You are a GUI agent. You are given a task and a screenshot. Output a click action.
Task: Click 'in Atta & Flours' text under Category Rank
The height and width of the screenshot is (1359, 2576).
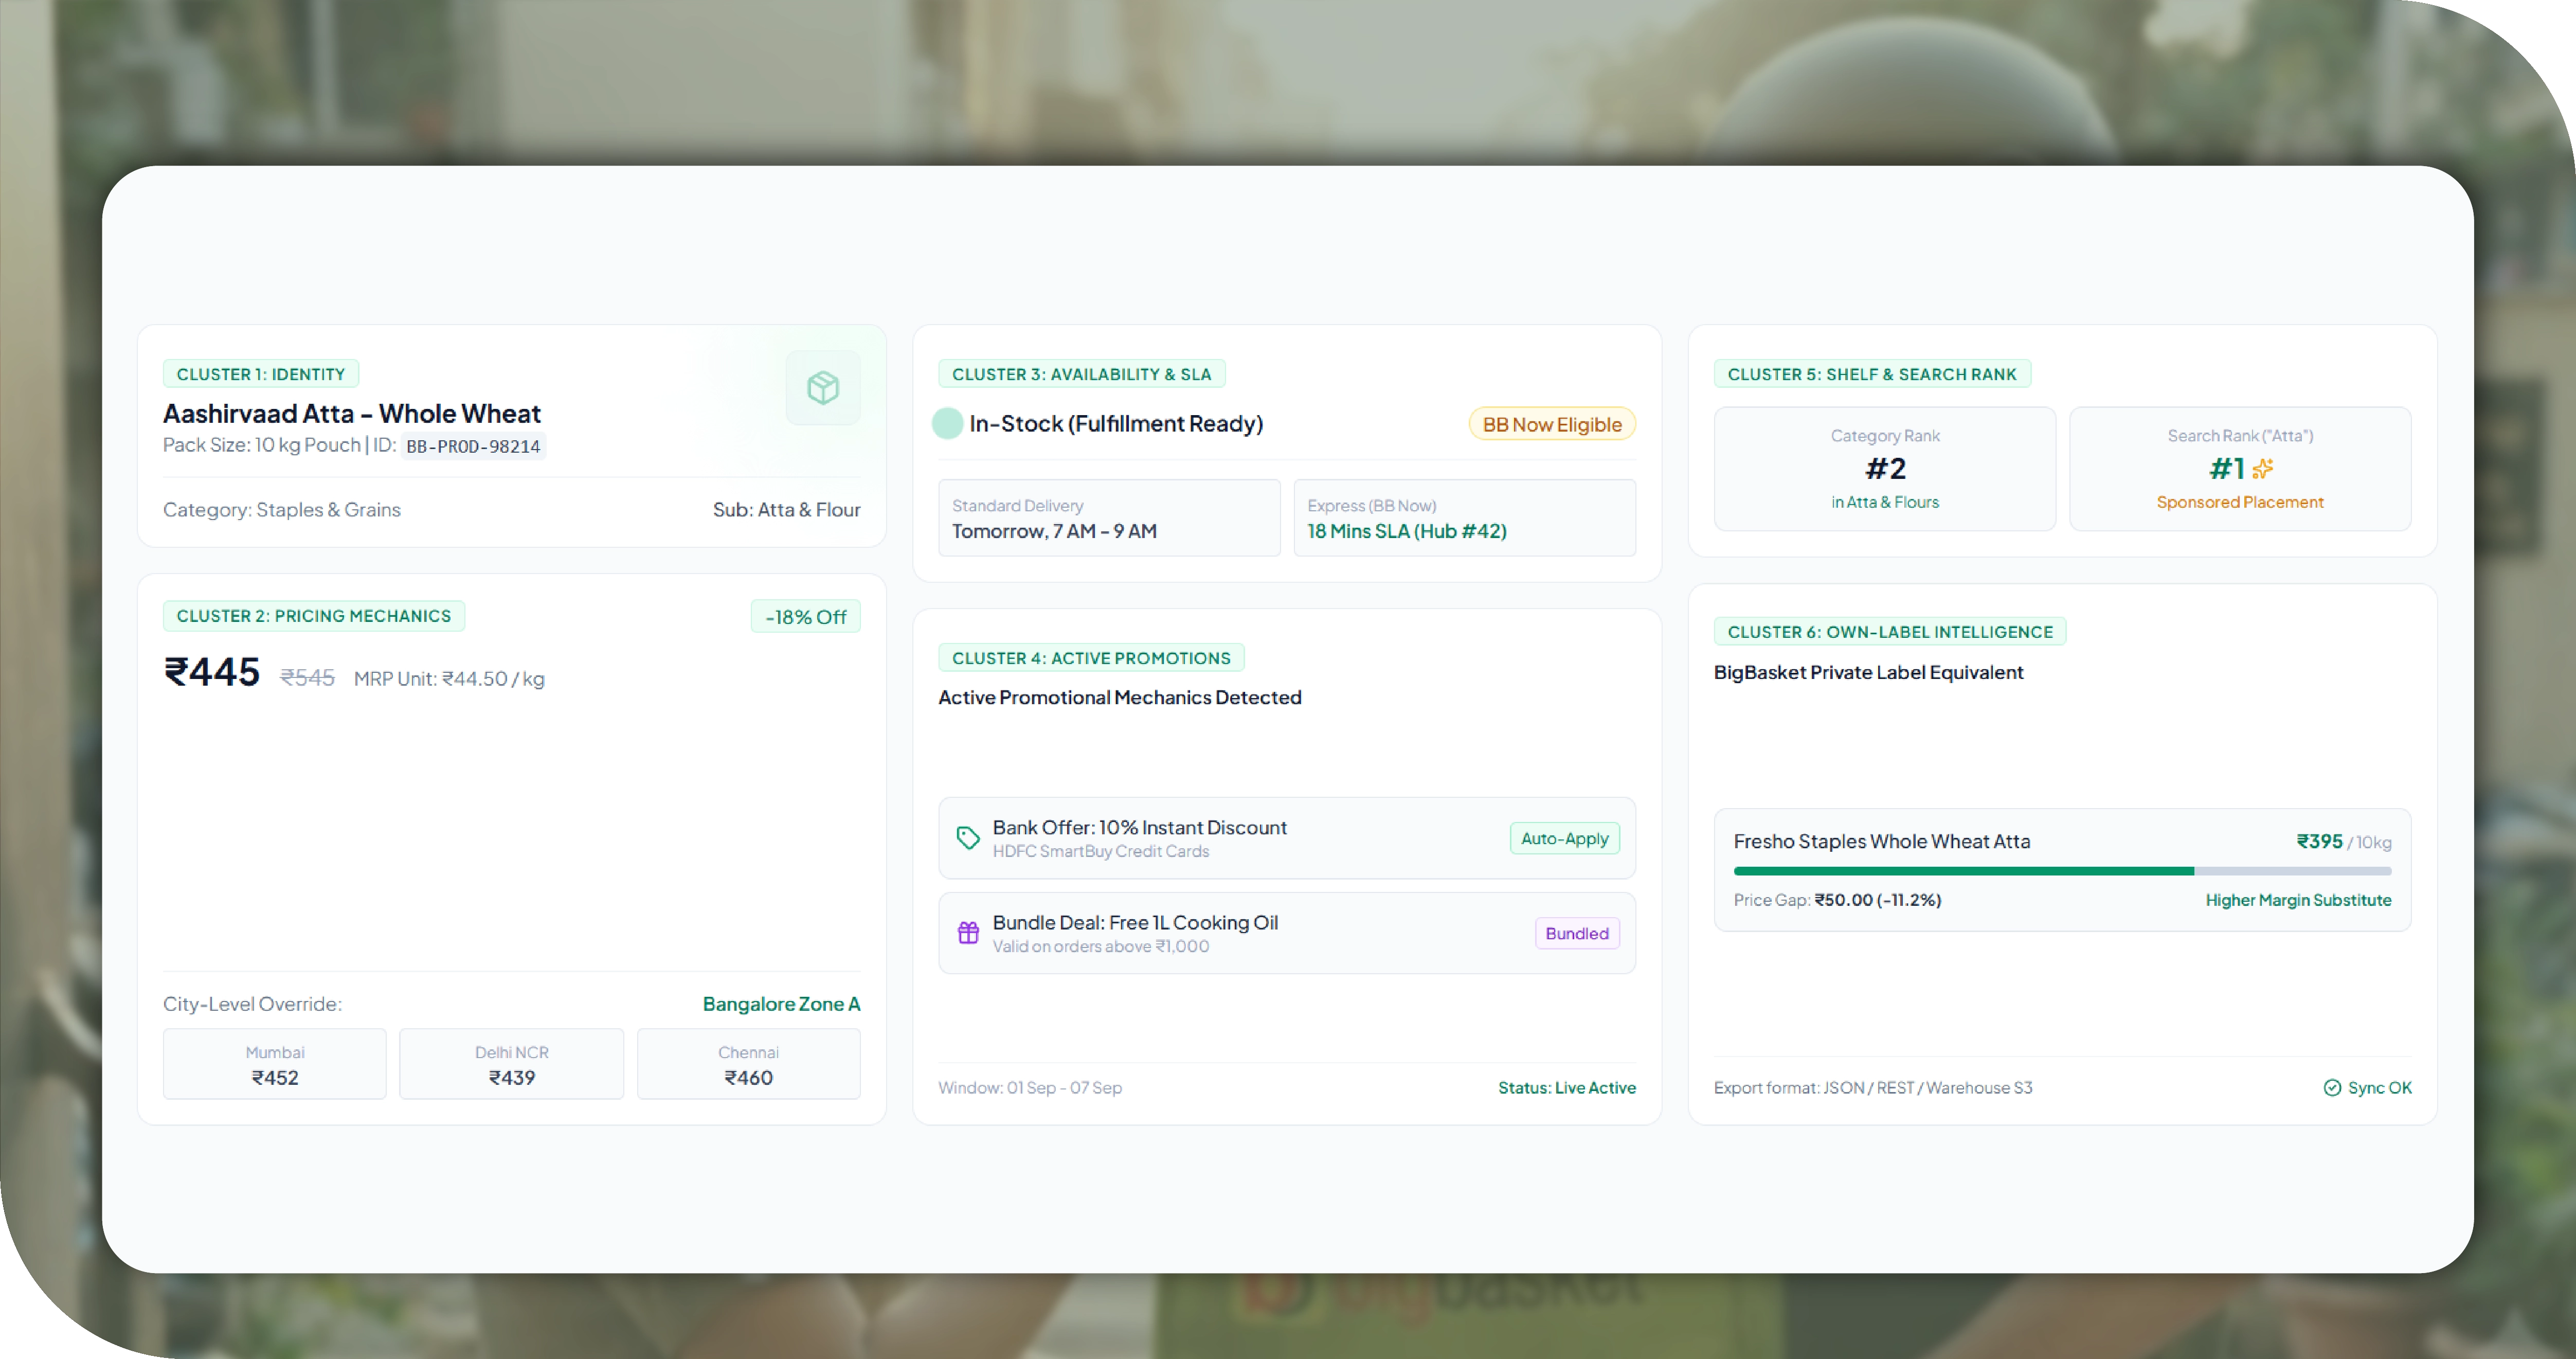(1885, 502)
